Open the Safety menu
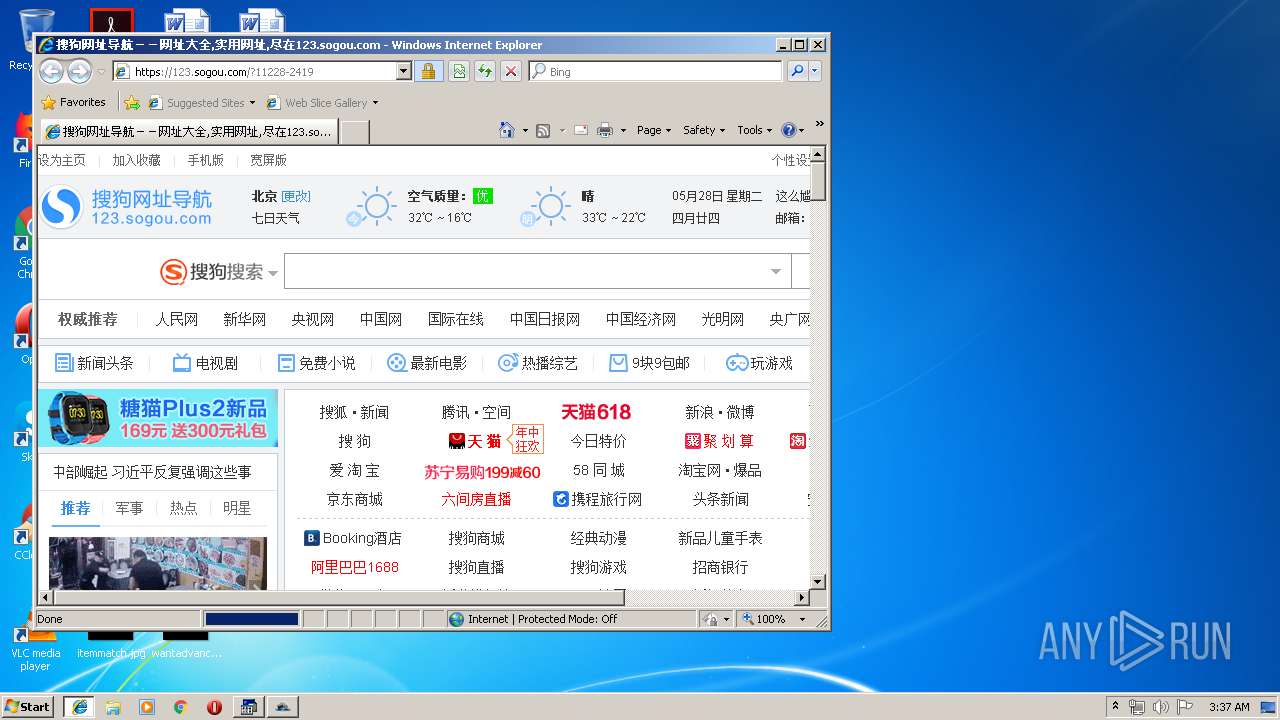Viewport: 1280px width, 720px height. tap(704, 130)
